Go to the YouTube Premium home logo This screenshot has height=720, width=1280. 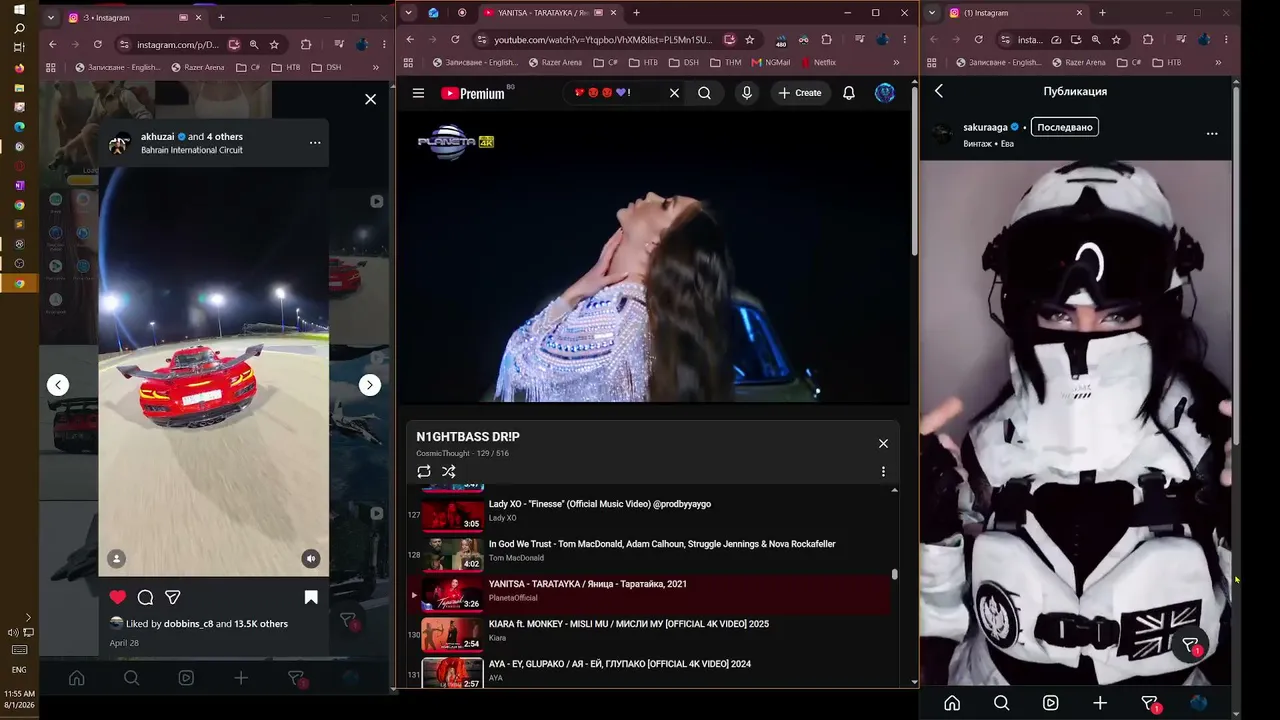click(473, 93)
